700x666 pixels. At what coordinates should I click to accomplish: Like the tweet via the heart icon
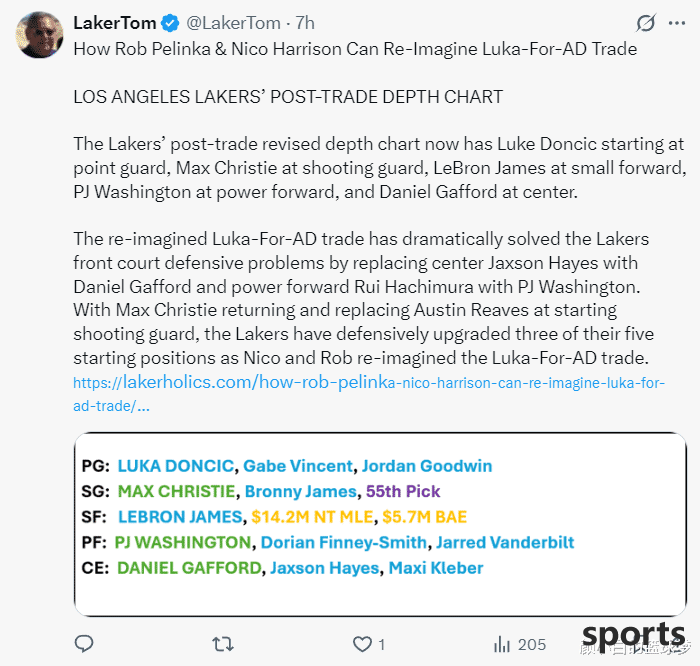point(362,644)
